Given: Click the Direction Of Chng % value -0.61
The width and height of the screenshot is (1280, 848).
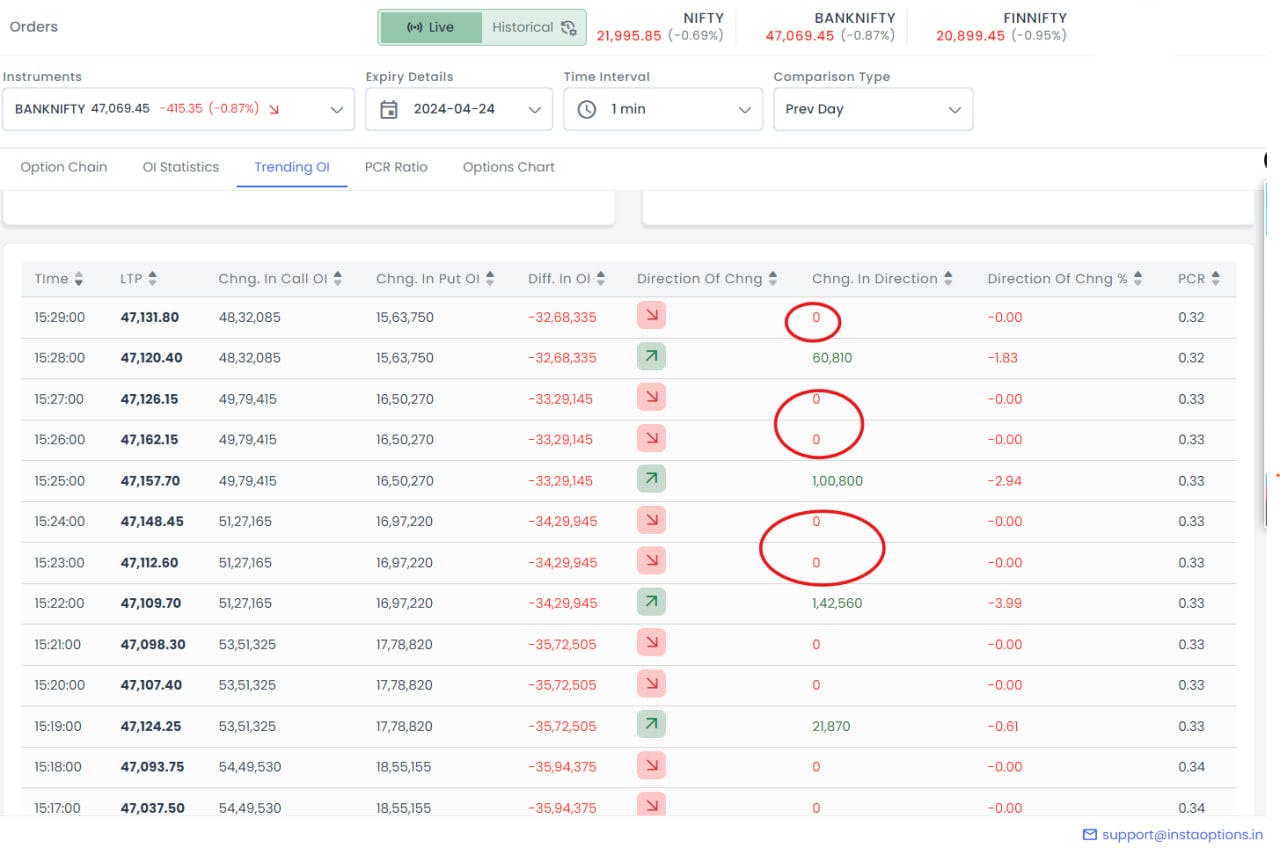Looking at the screenshot, I should 1002,727.
